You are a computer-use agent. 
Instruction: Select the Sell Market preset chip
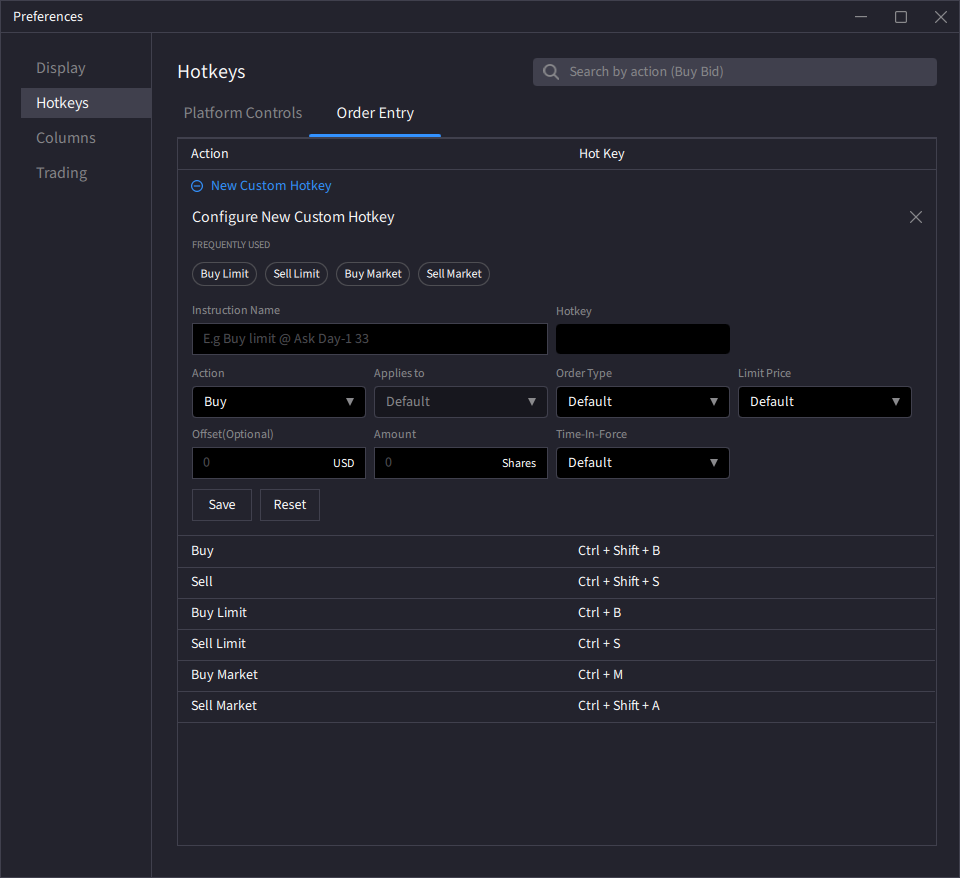[453, 273]
